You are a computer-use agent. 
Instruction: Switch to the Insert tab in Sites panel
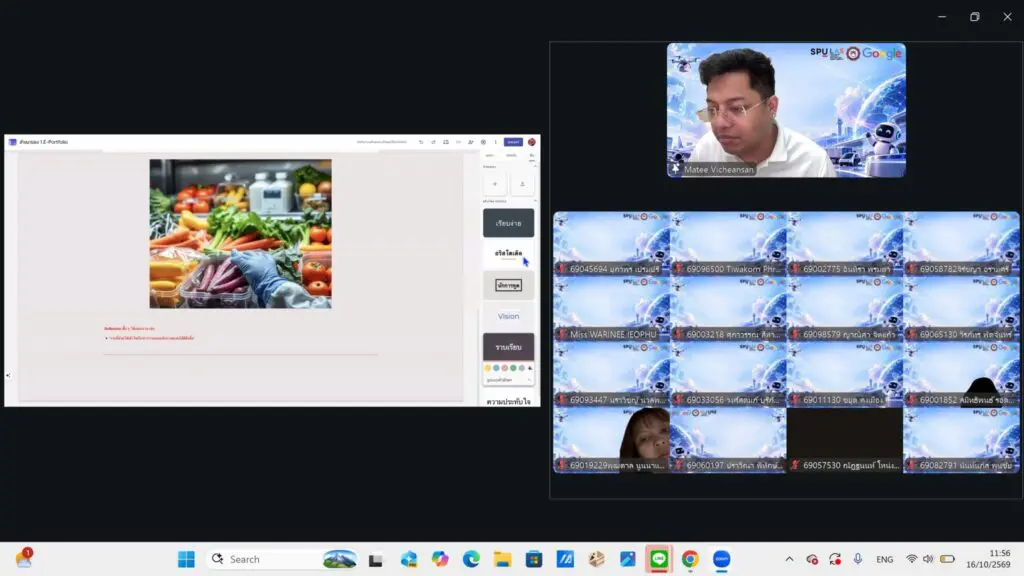click(x=490, y=155)
